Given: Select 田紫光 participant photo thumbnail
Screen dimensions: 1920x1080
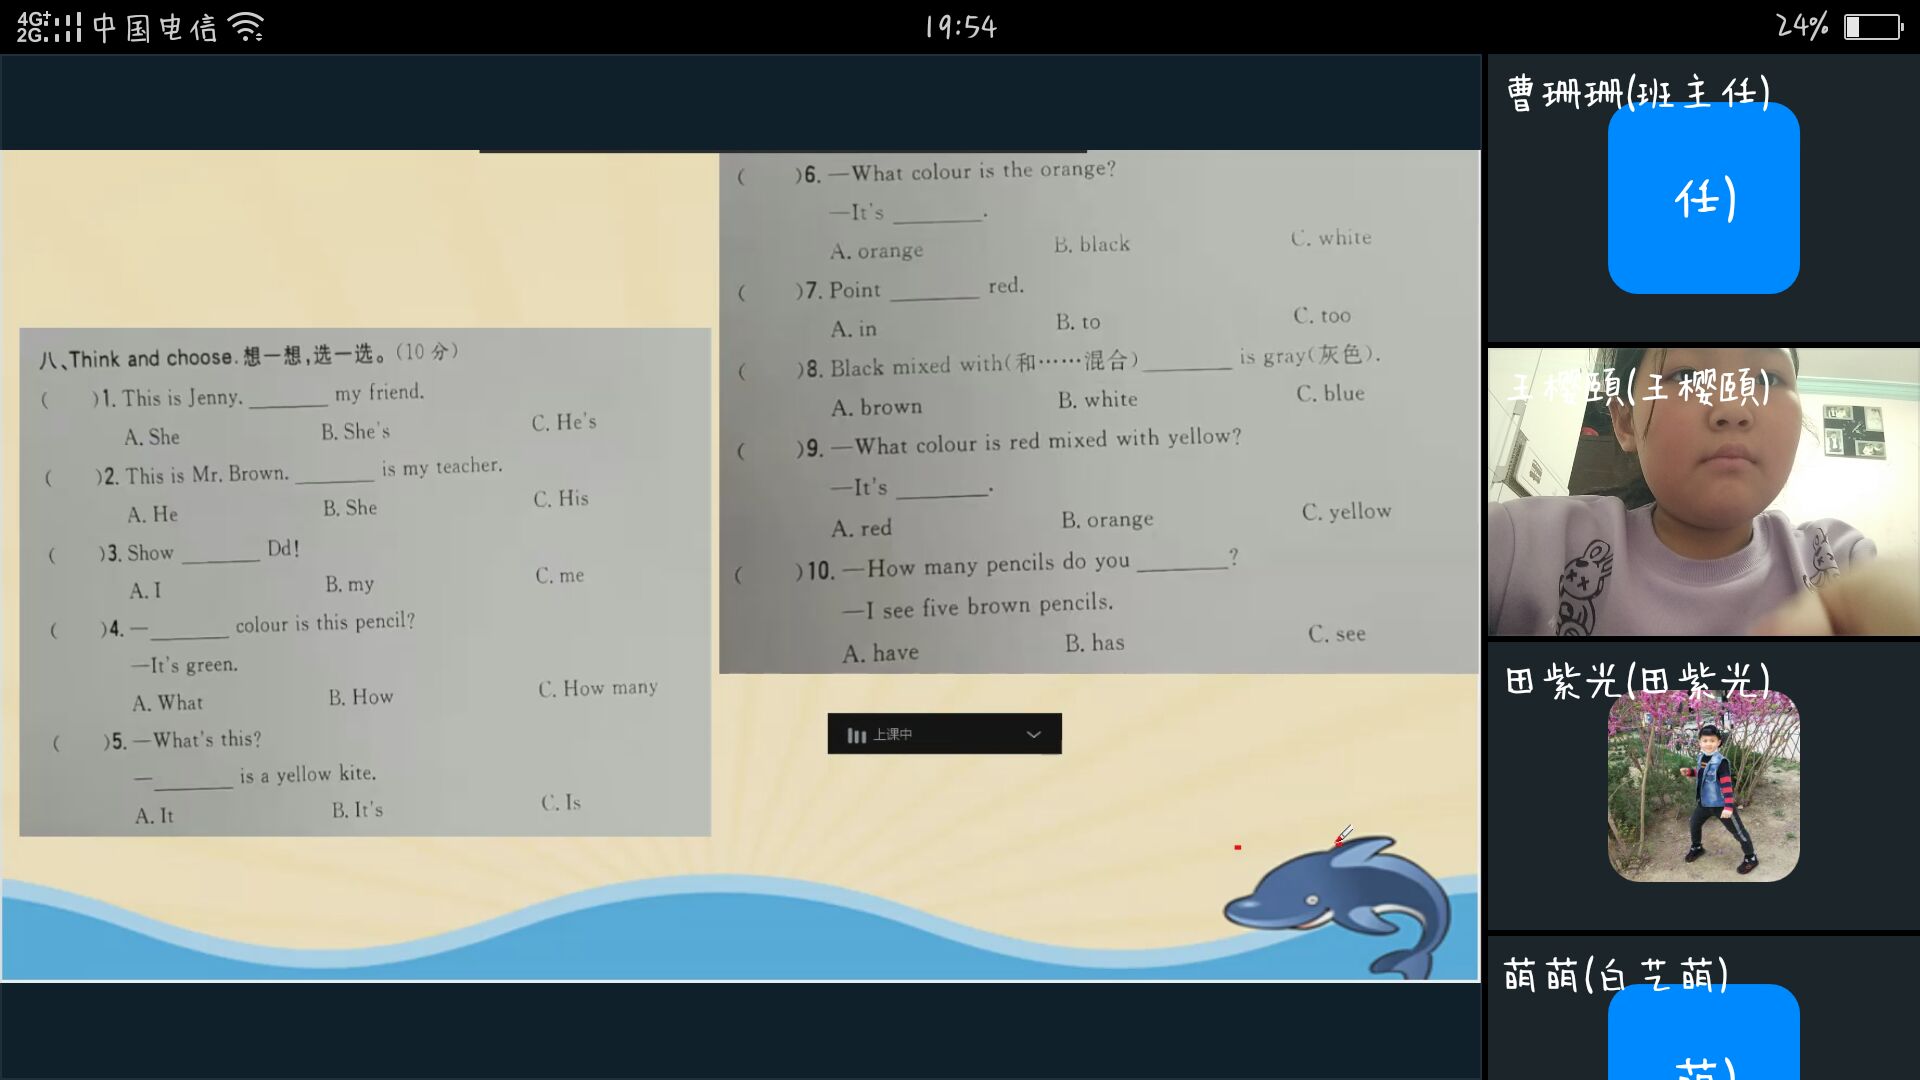Looking at the screenshot, I should [1703, 787].
